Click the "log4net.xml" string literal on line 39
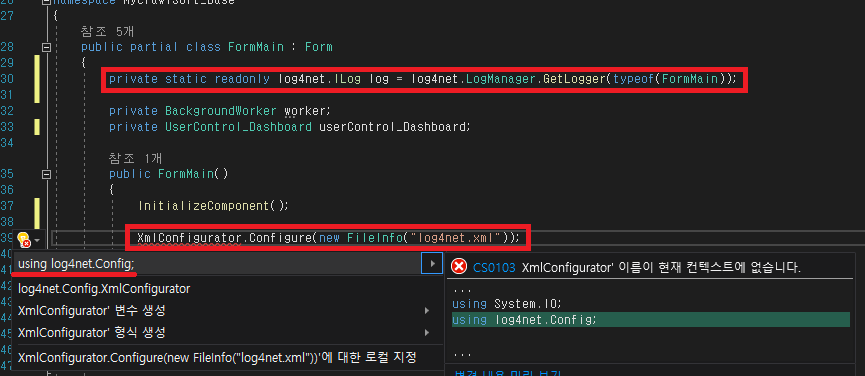 [x=457, y=238]
